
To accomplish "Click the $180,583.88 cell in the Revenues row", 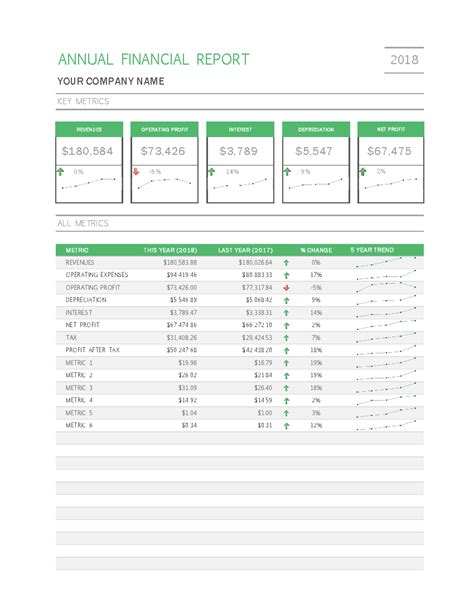I will pyautogui.click(x=180, y=262).
